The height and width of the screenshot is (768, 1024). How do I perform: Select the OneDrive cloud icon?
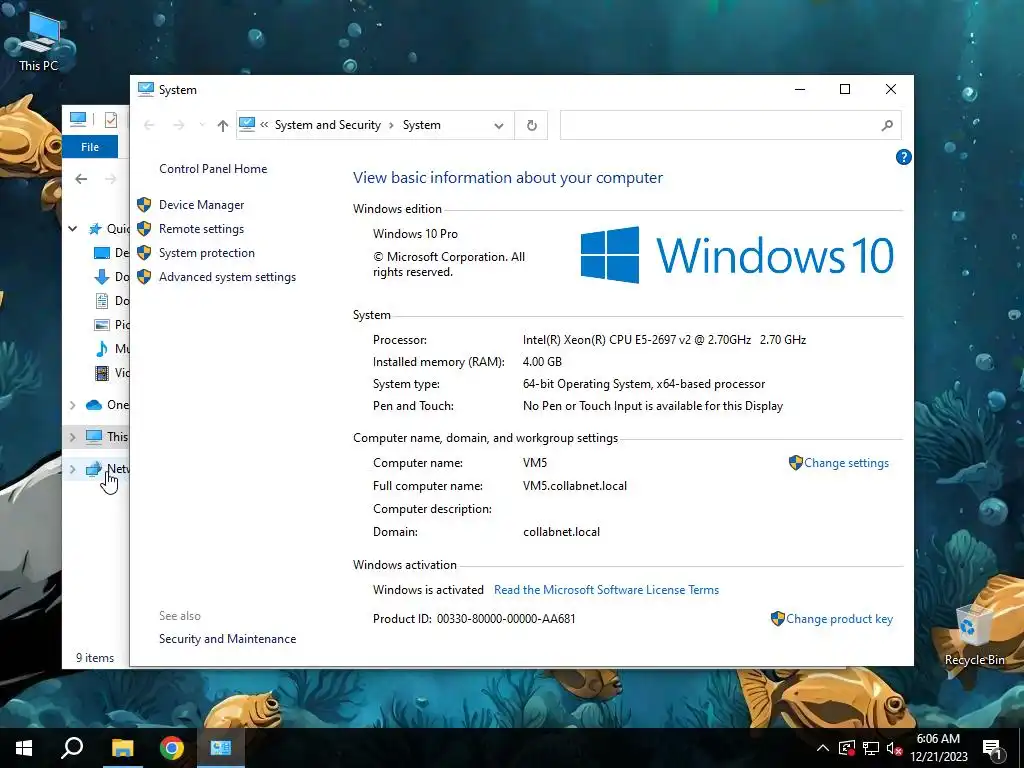pos(94,405)
